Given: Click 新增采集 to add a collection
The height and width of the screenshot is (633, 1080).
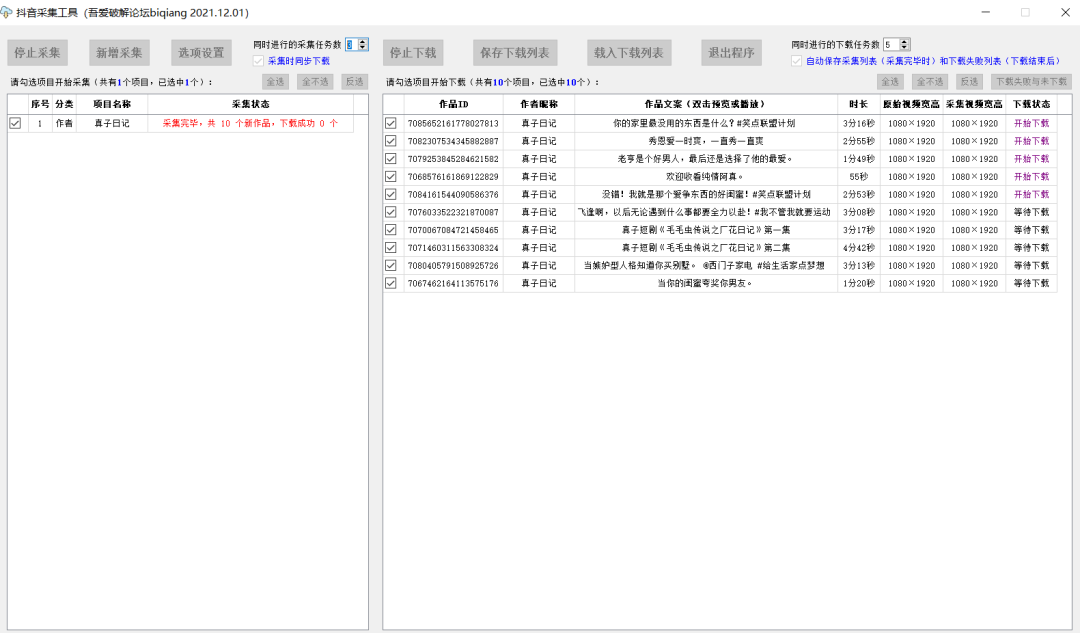Looking at the screenshot, I should (119, 53).
